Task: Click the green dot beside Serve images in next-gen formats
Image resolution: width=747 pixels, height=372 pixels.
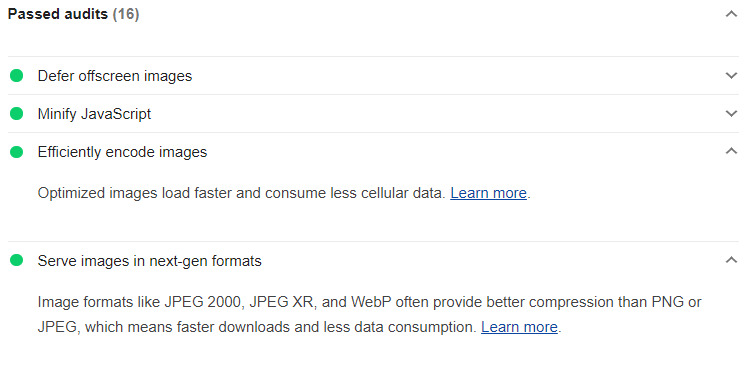Action: click(17, 261)
